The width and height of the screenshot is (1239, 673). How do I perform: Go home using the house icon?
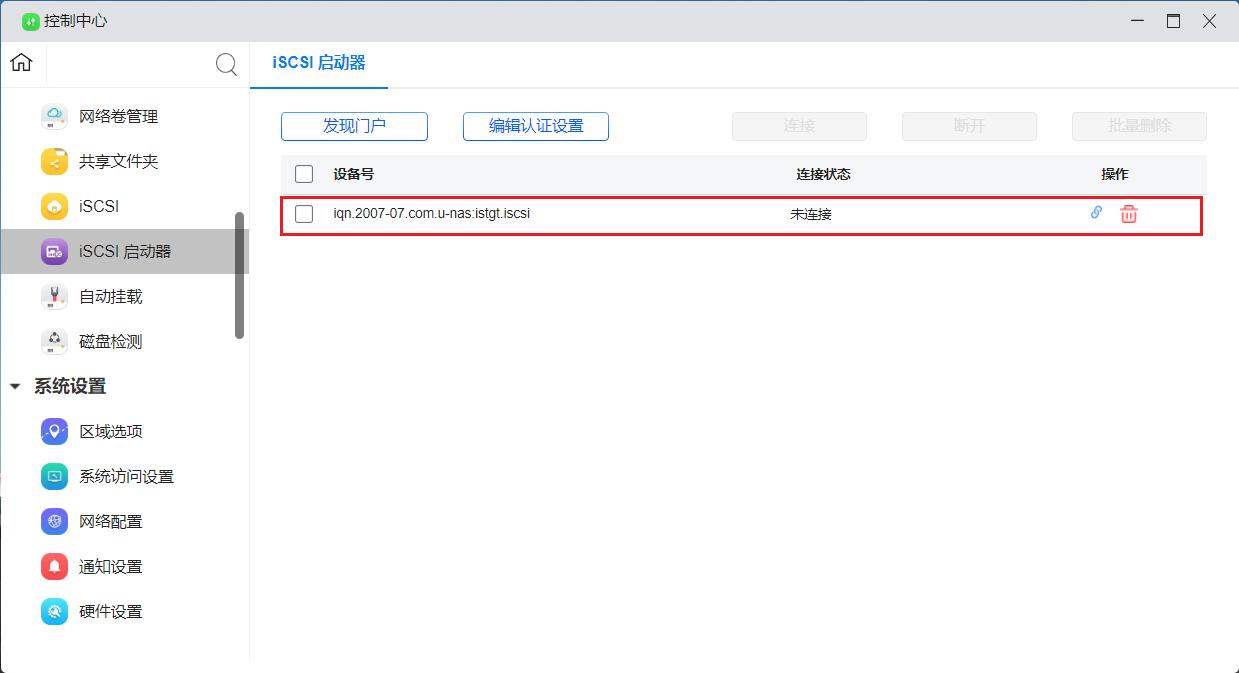[20, 62]
